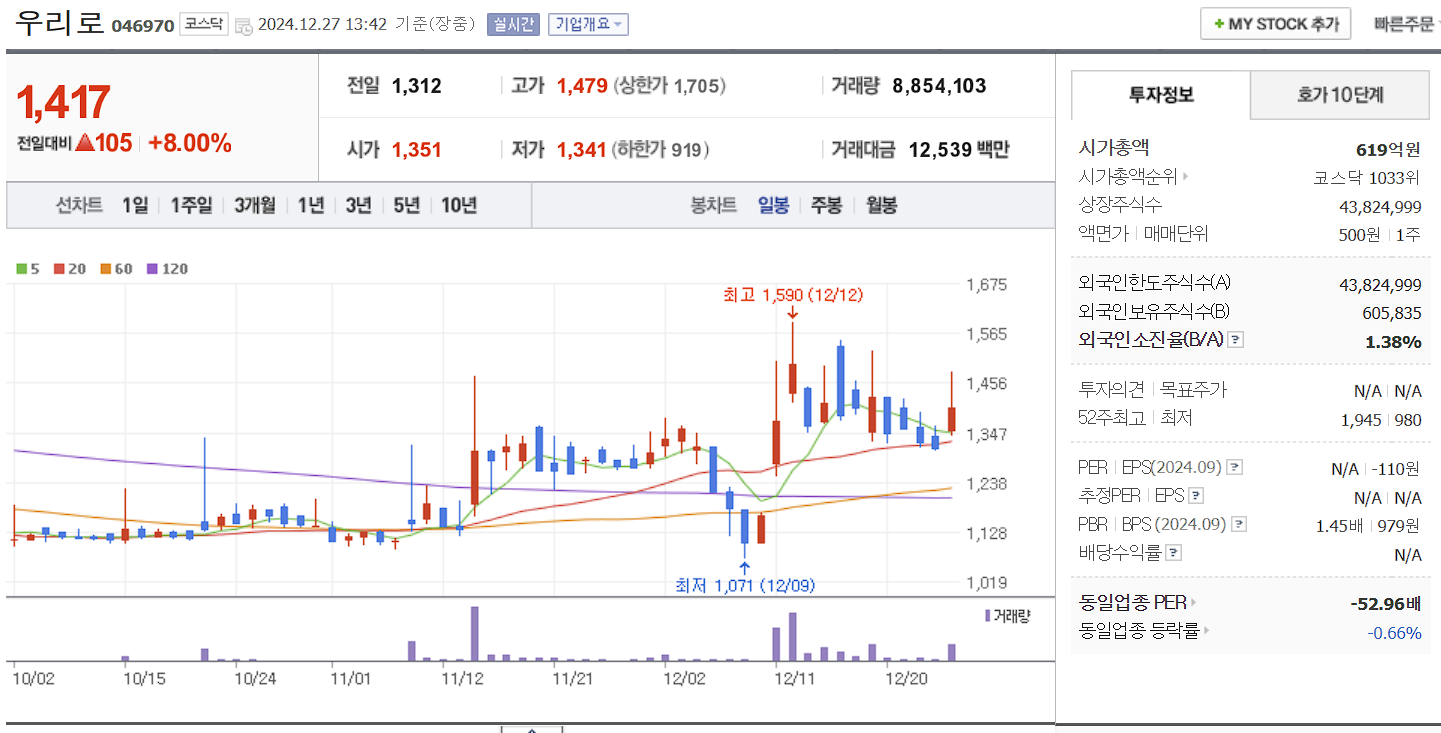Click the 코스닥 market badge
1441x733 pixels.
point(203,22)
